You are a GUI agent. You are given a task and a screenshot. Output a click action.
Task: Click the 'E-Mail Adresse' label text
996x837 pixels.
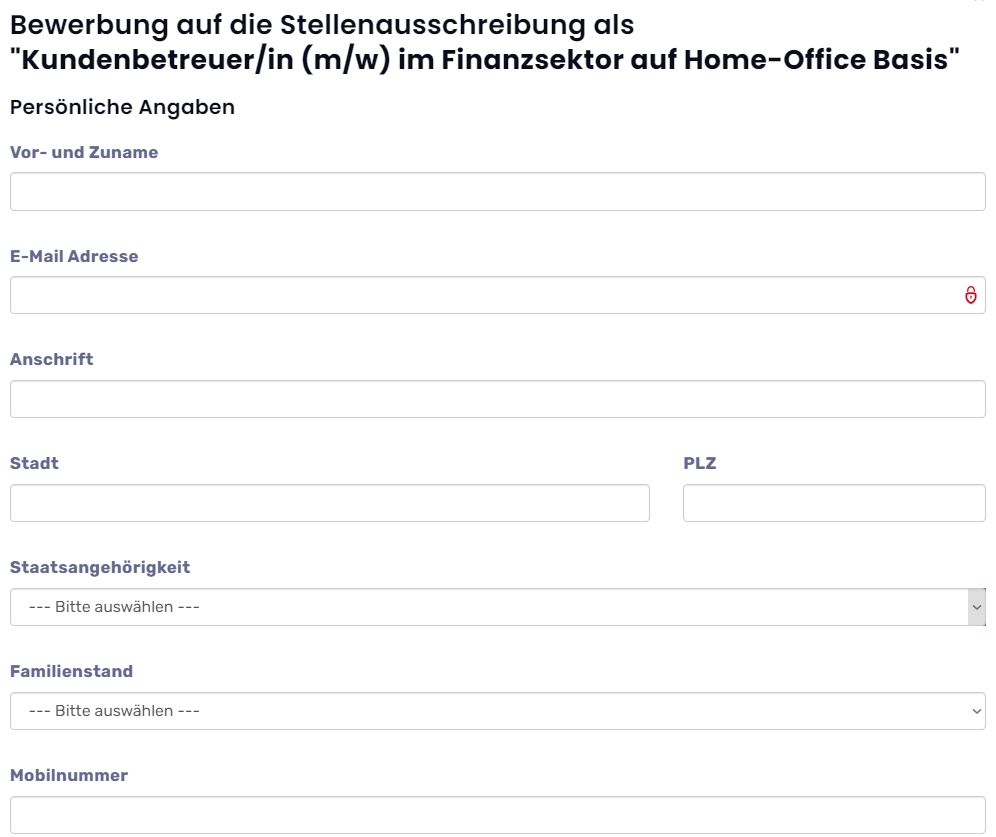pyautogui.click(x=74, y=256)
